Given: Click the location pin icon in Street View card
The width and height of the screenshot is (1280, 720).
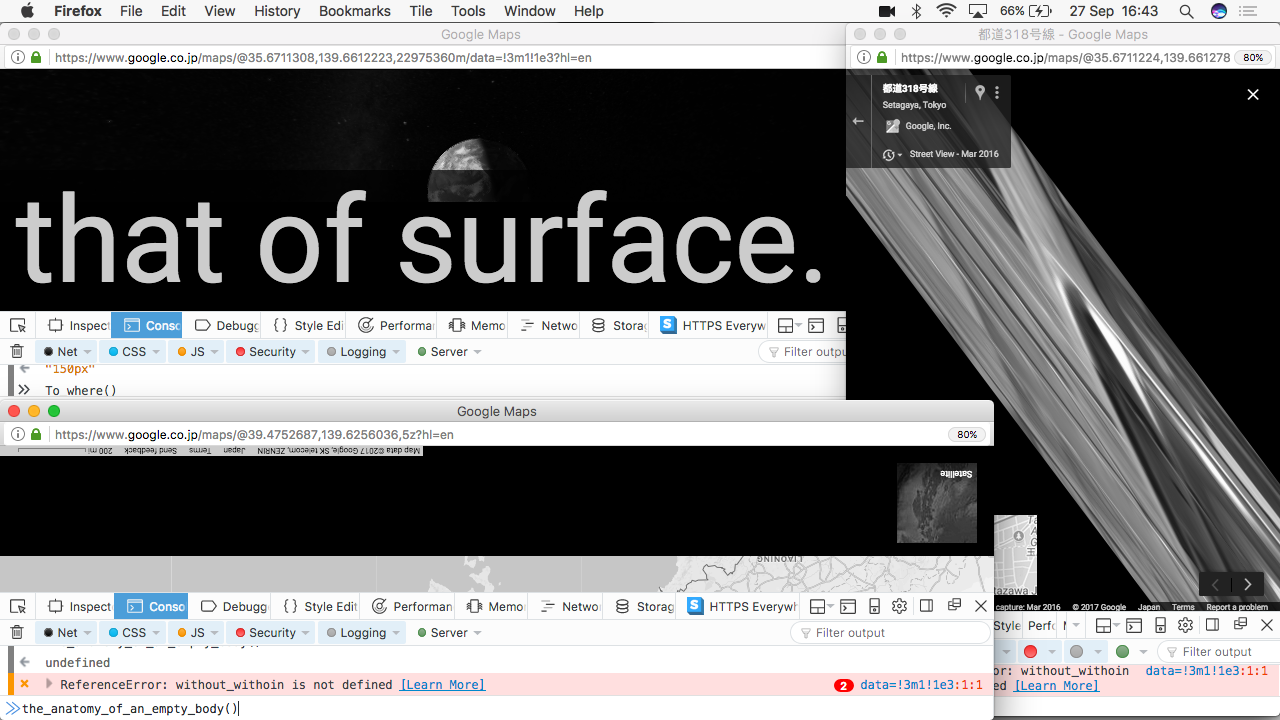Looking at the screenshot, I should click(980, 92).
